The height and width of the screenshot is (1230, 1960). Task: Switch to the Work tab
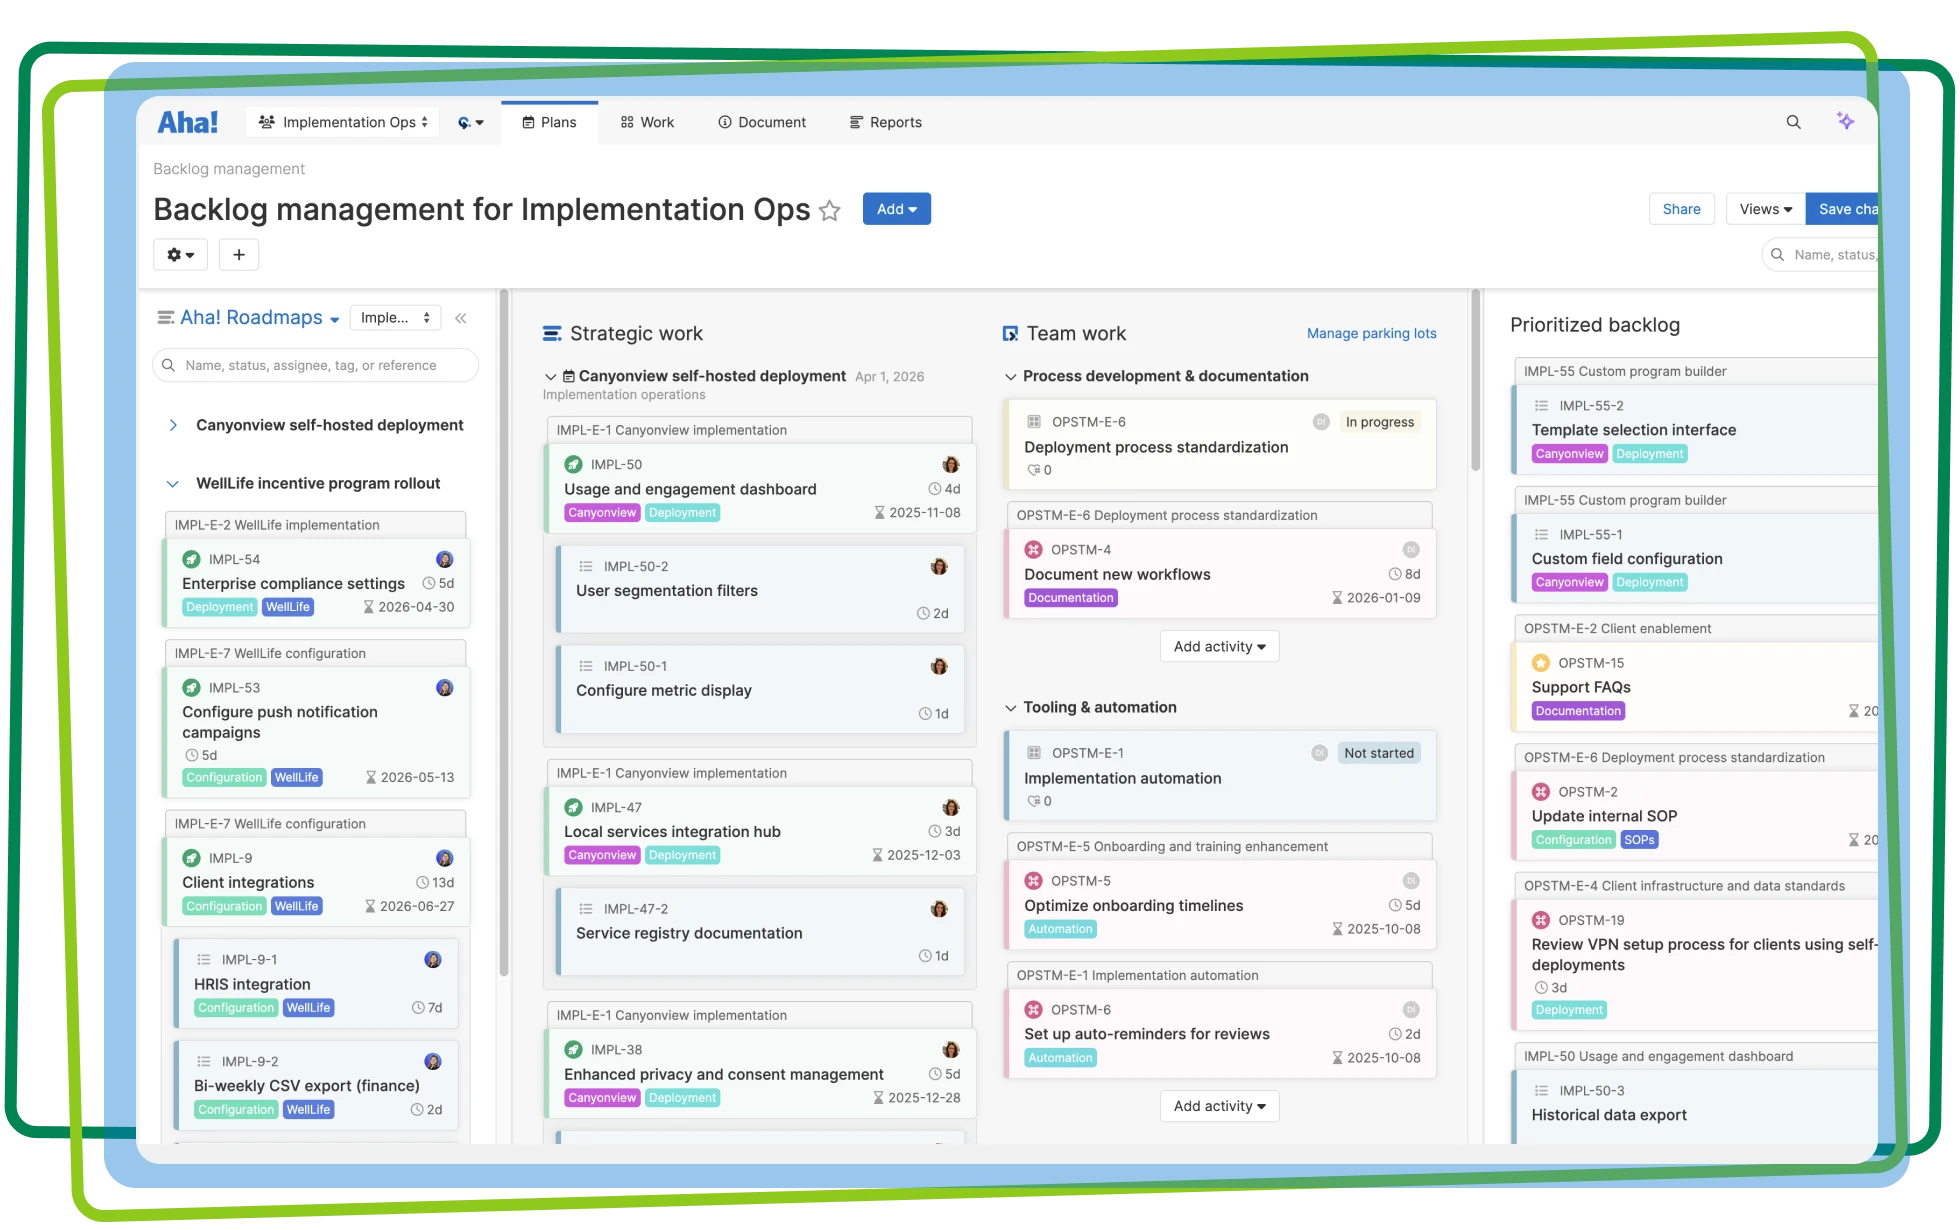[x=647, y=122]
